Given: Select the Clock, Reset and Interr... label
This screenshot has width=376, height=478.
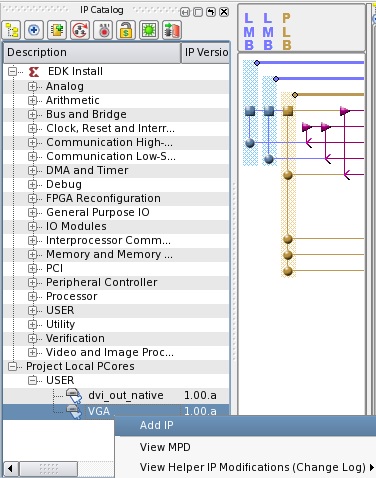Looking at the screenshot, I should coord(110,128).
